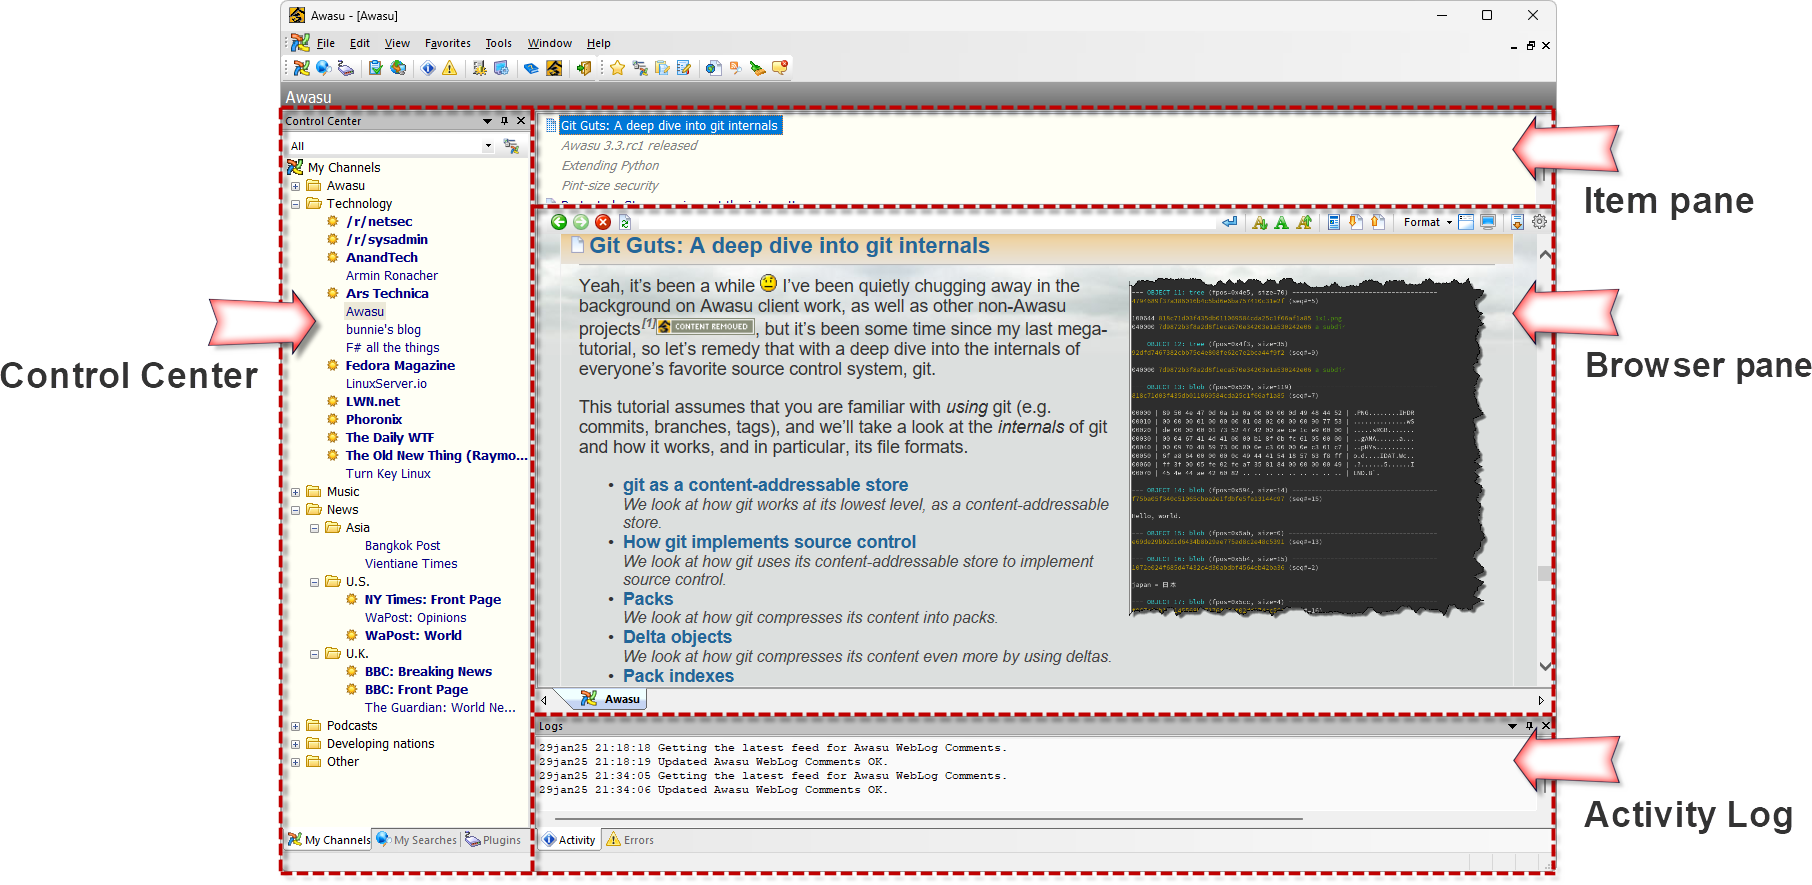
Task: Click the yellow star favorites icon
Action: (x=617, y=68)
